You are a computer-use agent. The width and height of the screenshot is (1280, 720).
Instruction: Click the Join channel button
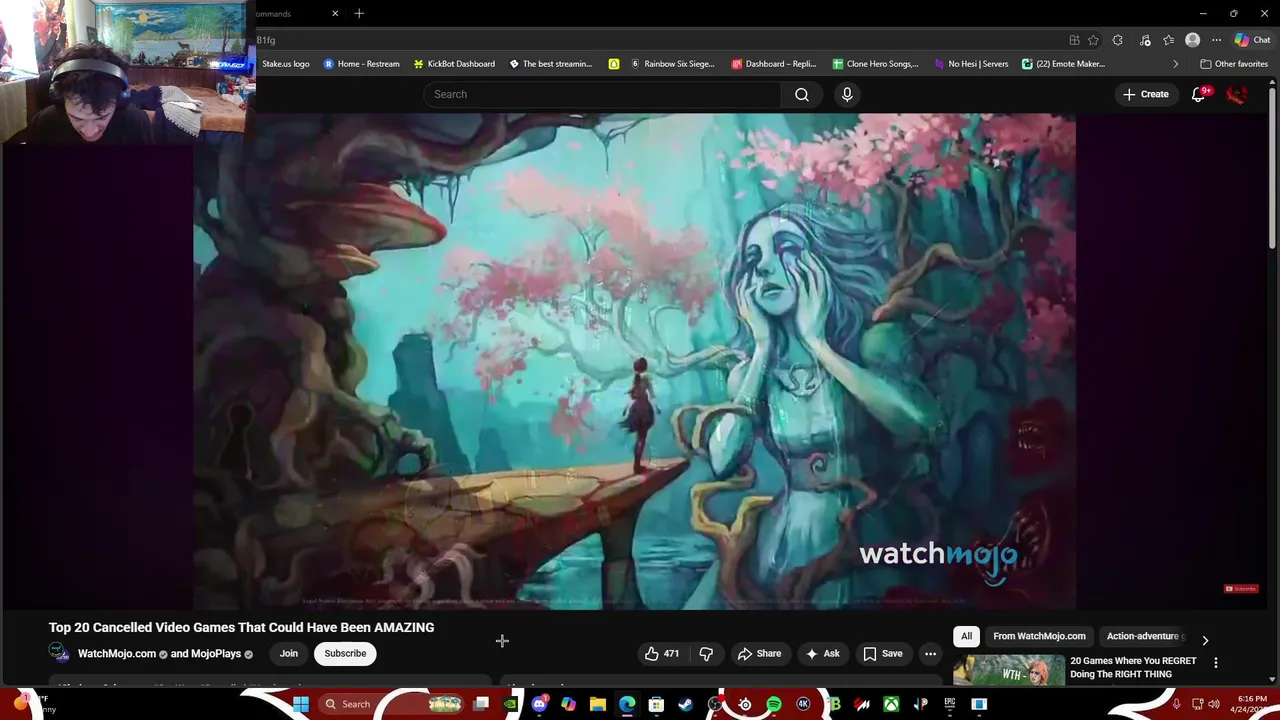pos(289,654)
